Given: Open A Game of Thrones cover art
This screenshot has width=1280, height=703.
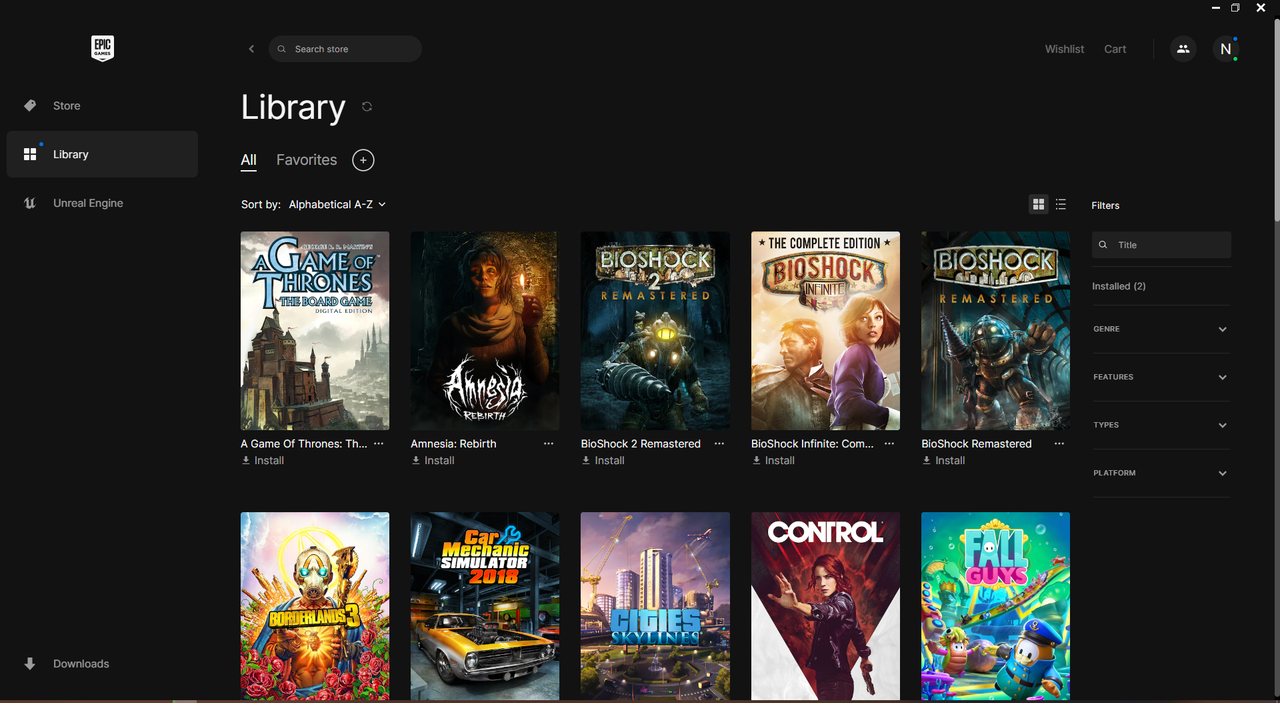Looking at the screenshot, I should tap(315, 331).
